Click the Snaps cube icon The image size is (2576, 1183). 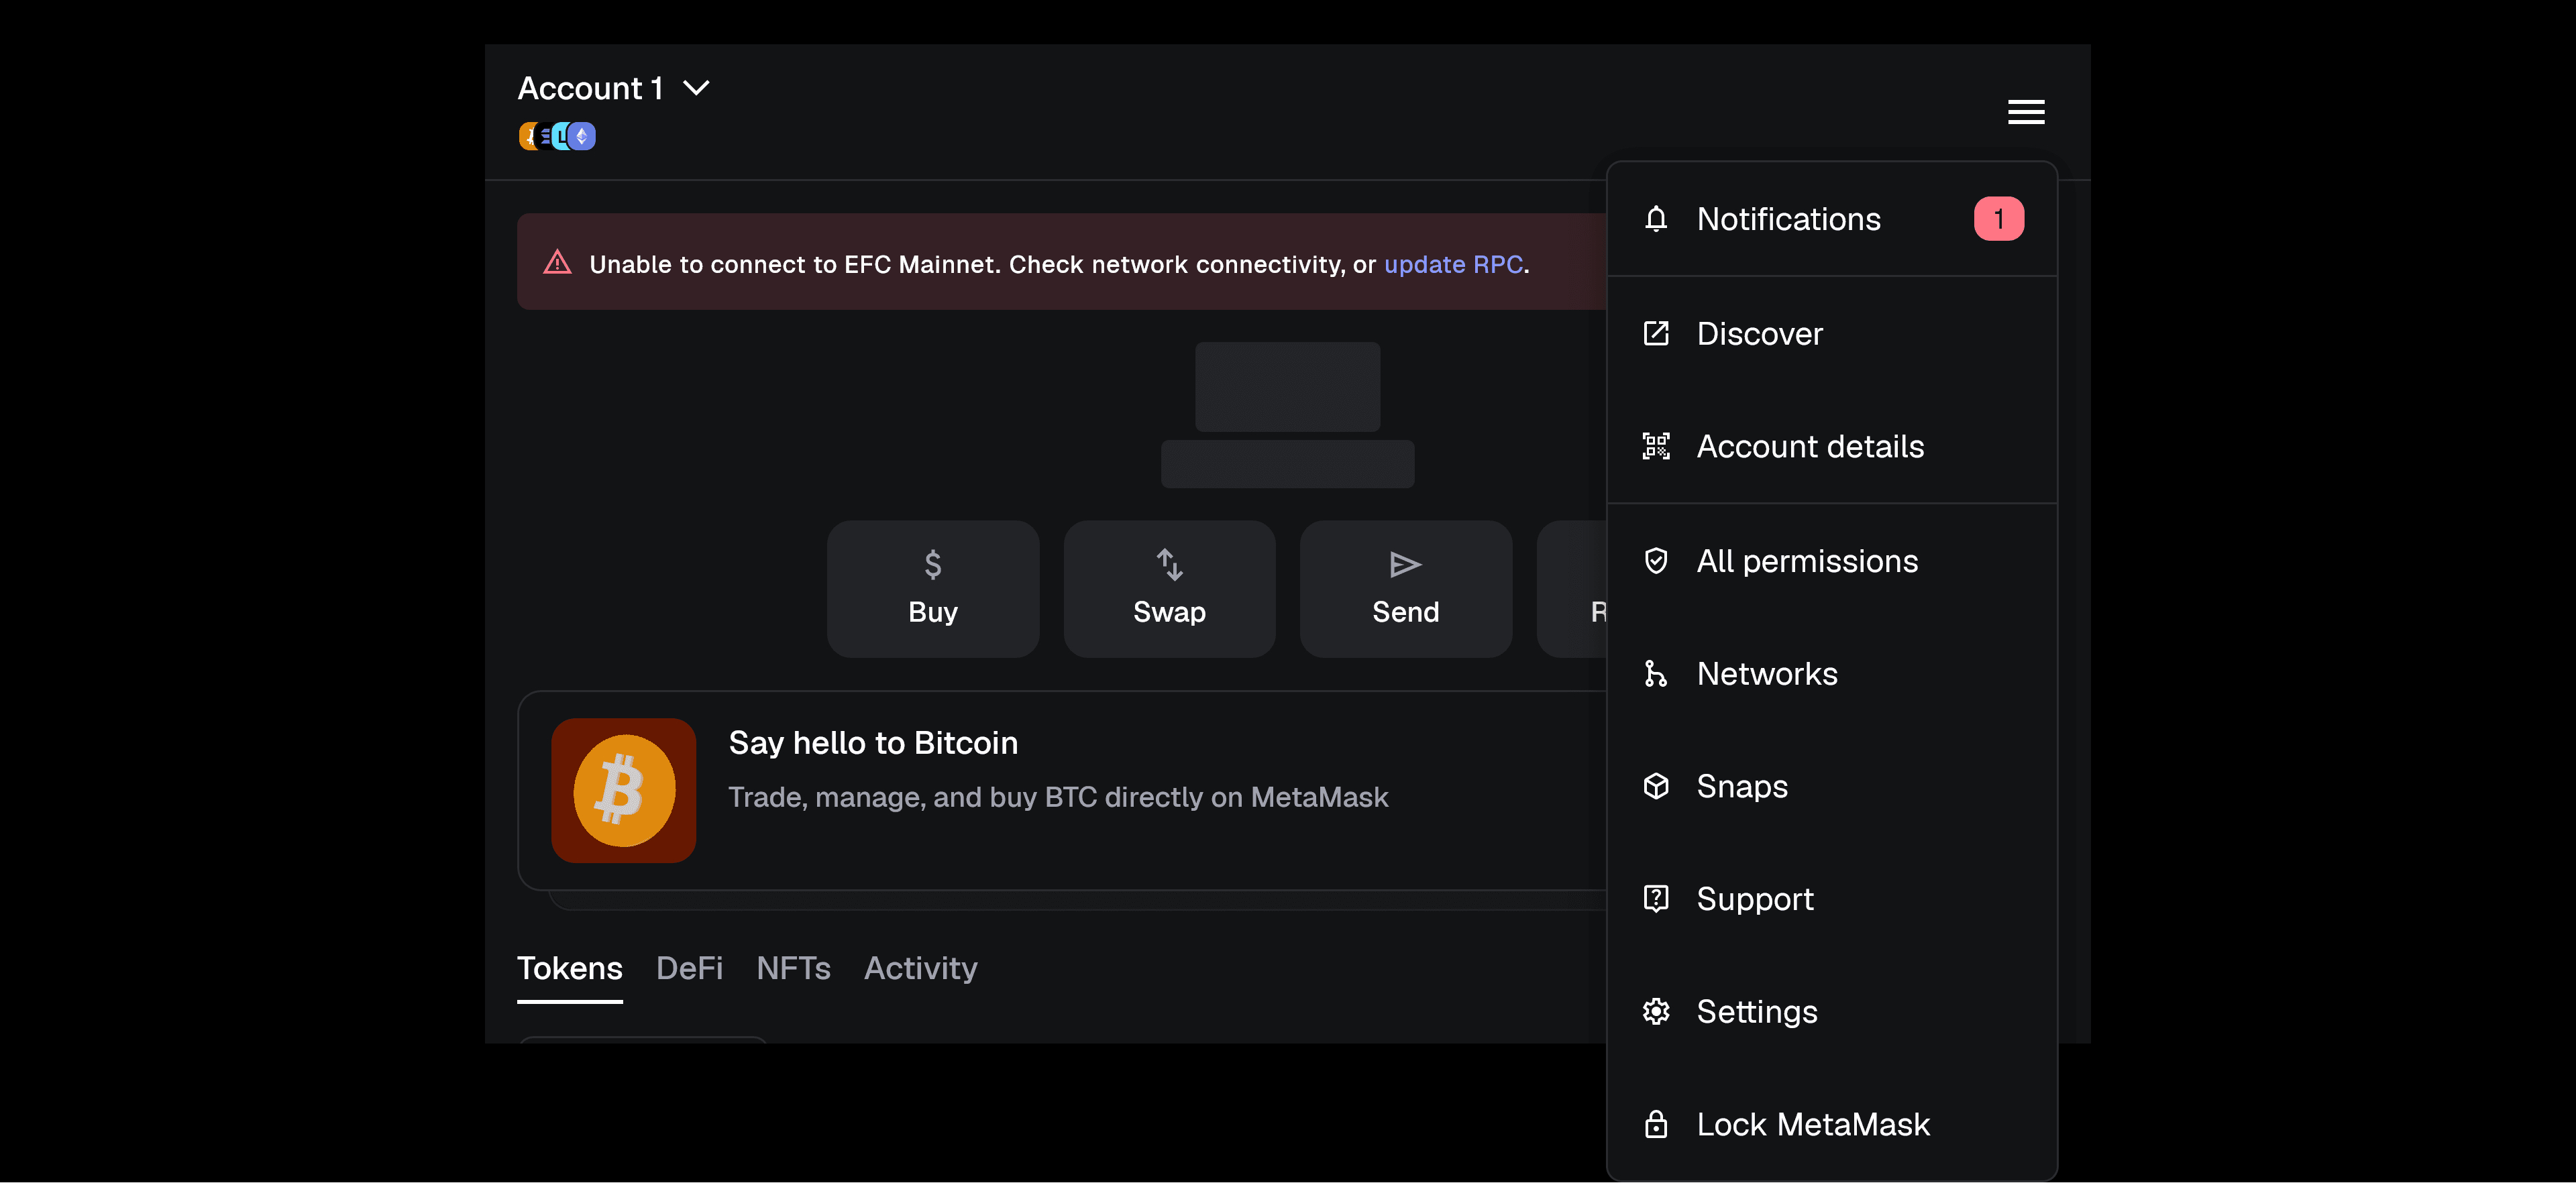point(1656,786)
